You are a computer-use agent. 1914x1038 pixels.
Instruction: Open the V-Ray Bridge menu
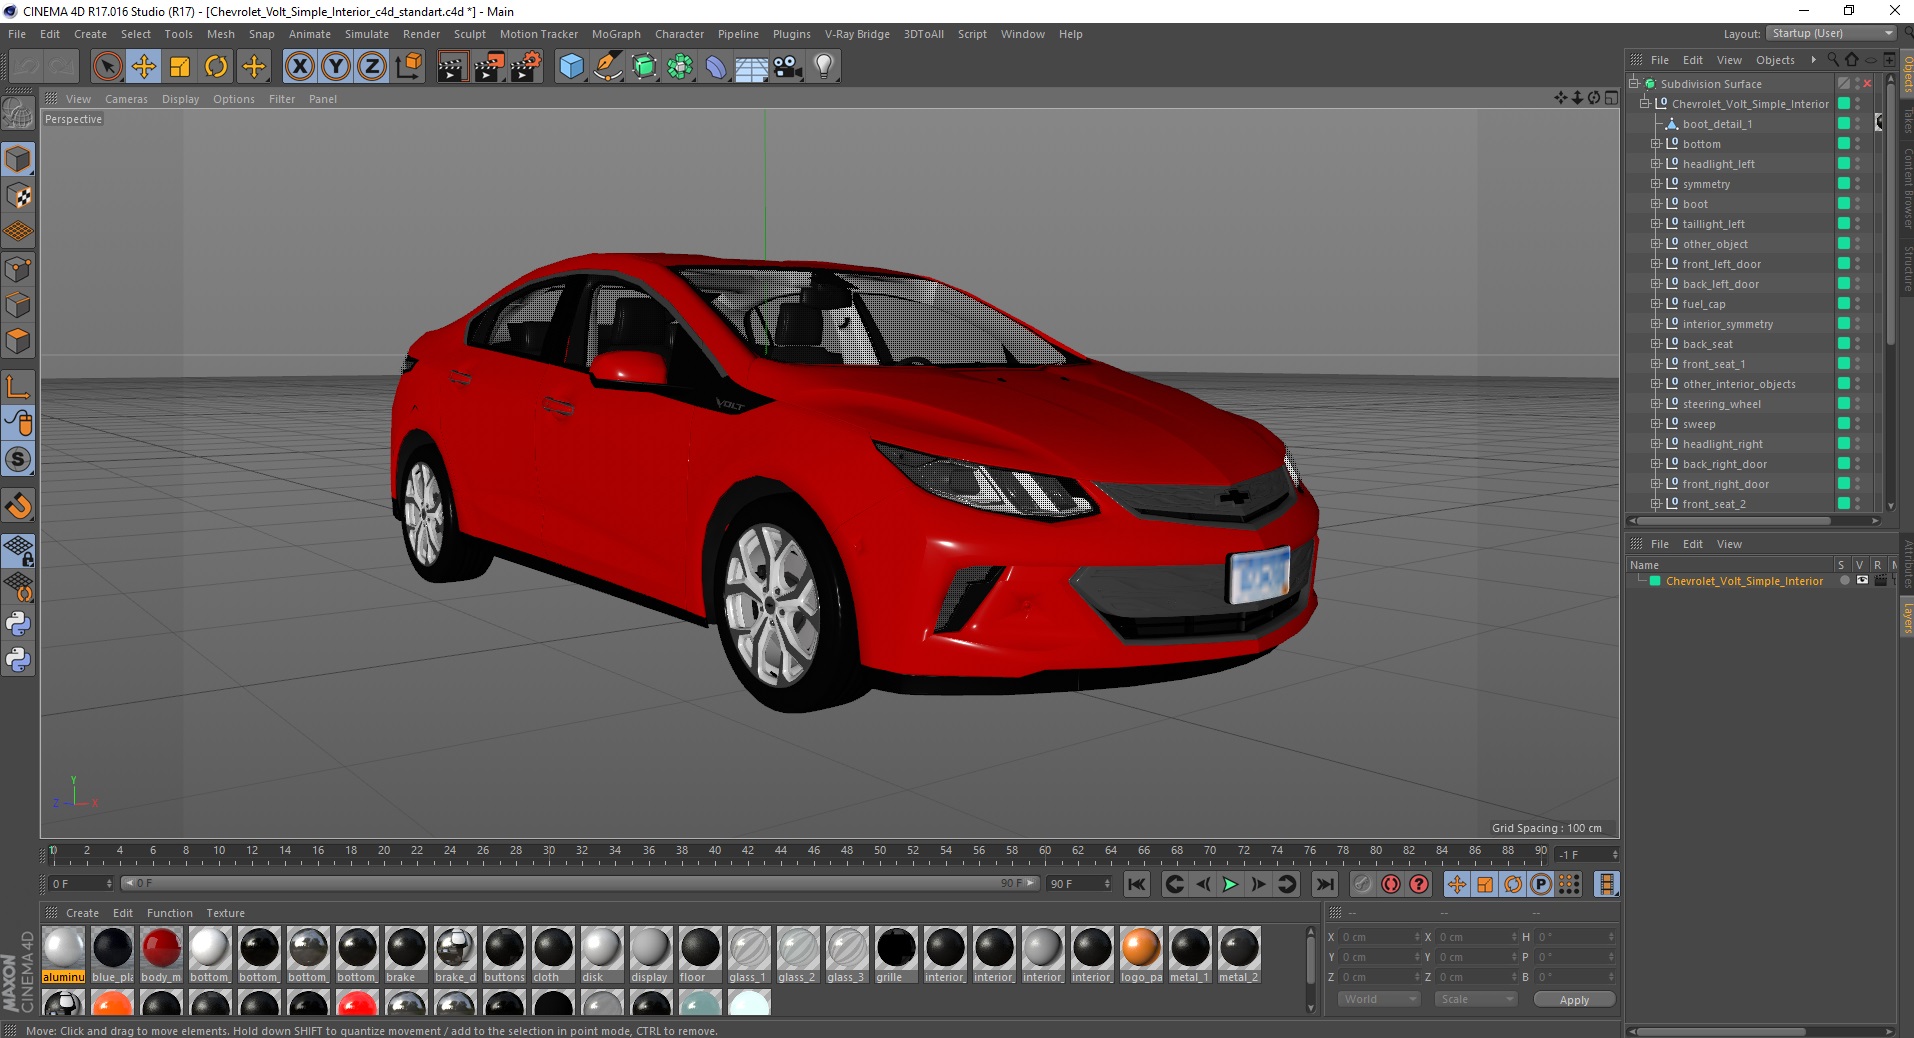(857, 34)
